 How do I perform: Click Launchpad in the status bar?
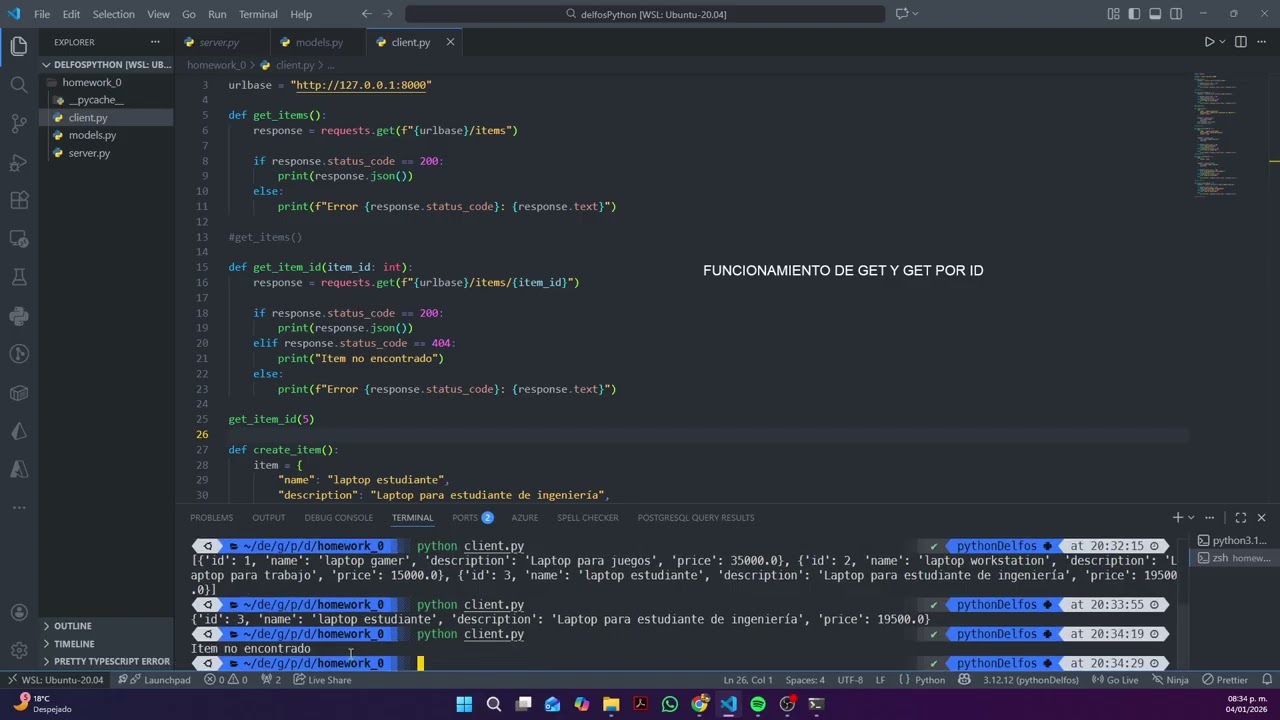[x=154, y=680]
